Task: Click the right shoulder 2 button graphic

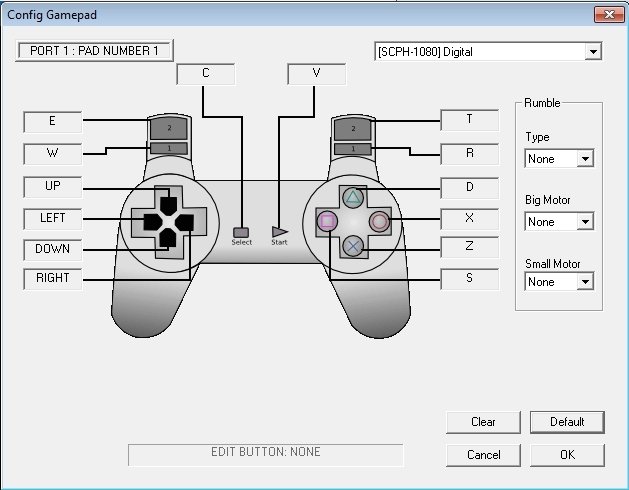Action: [x=353, y=128]
